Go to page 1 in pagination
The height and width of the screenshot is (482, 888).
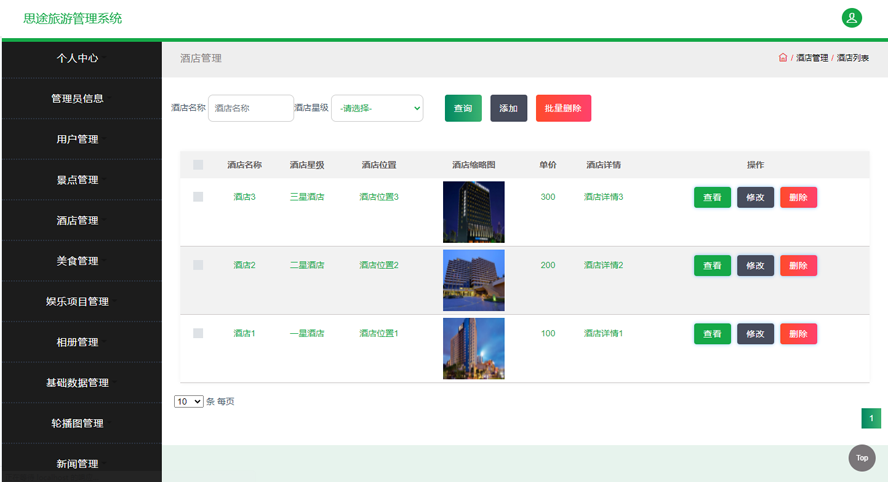870,418
